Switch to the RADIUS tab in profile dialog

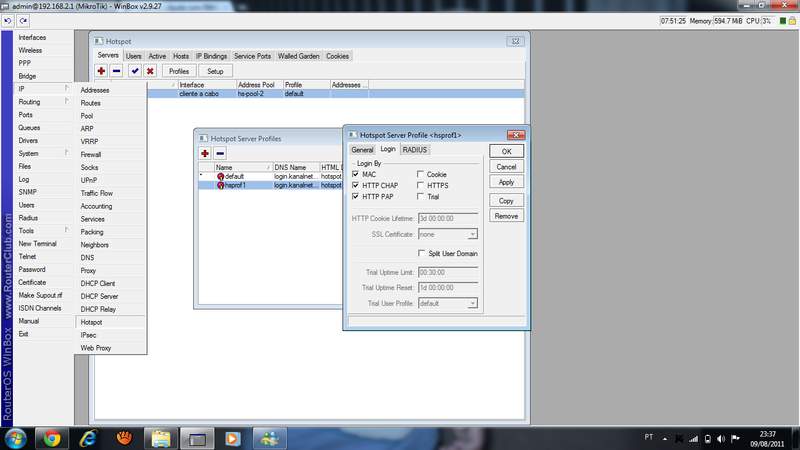click(414, 149)
